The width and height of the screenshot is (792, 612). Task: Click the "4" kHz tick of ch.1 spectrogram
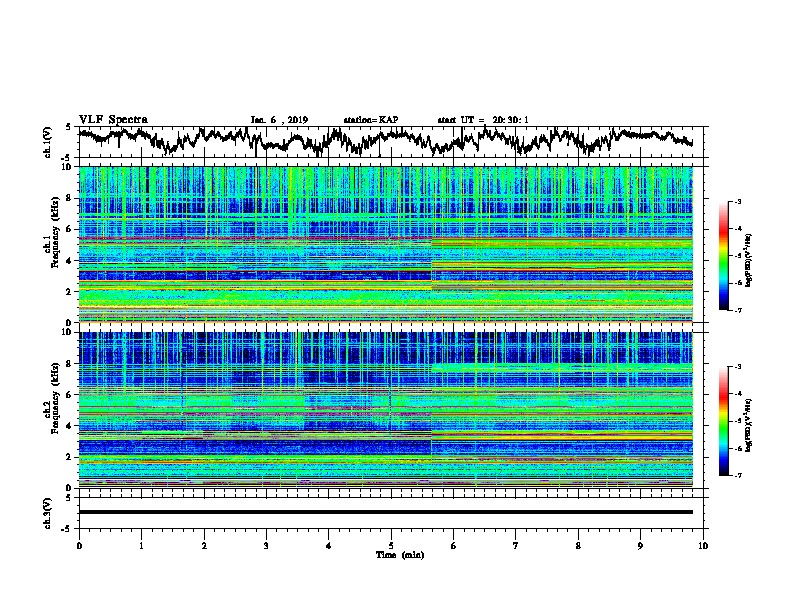click(x=70, y=261)
